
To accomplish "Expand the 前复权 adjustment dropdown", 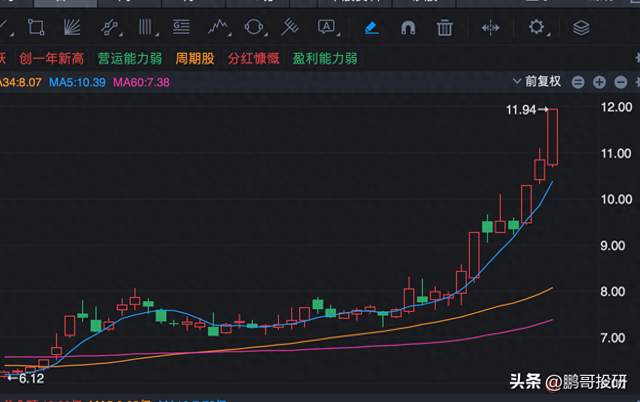I will (x=549, y=81).
